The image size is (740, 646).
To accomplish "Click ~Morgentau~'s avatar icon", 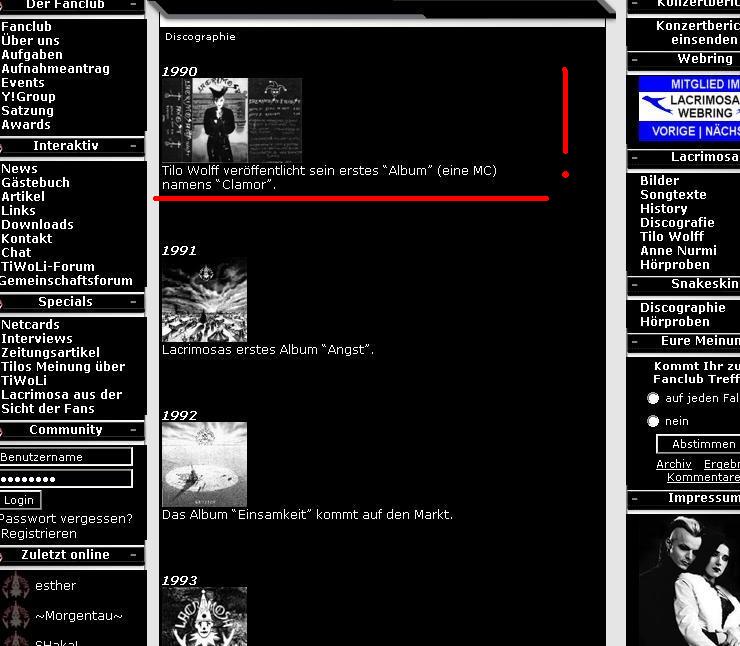I will (x=15, y=615).
